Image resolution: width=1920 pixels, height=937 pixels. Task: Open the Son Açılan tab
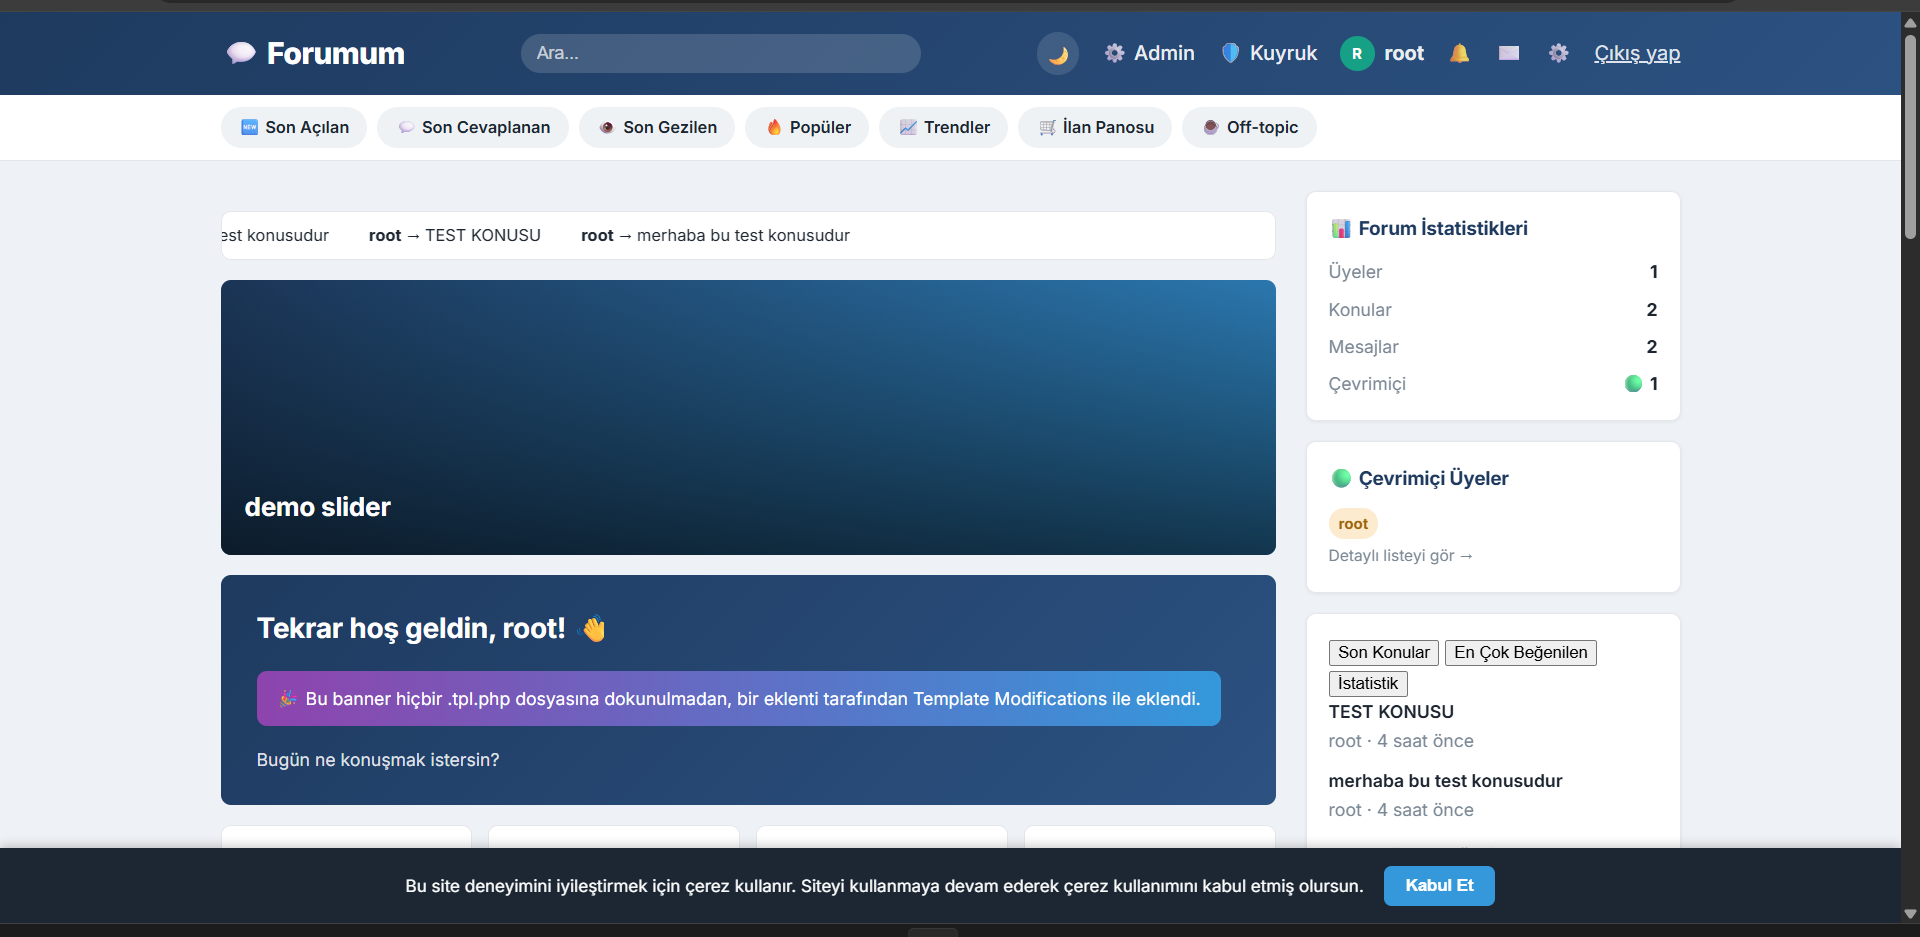294,127
